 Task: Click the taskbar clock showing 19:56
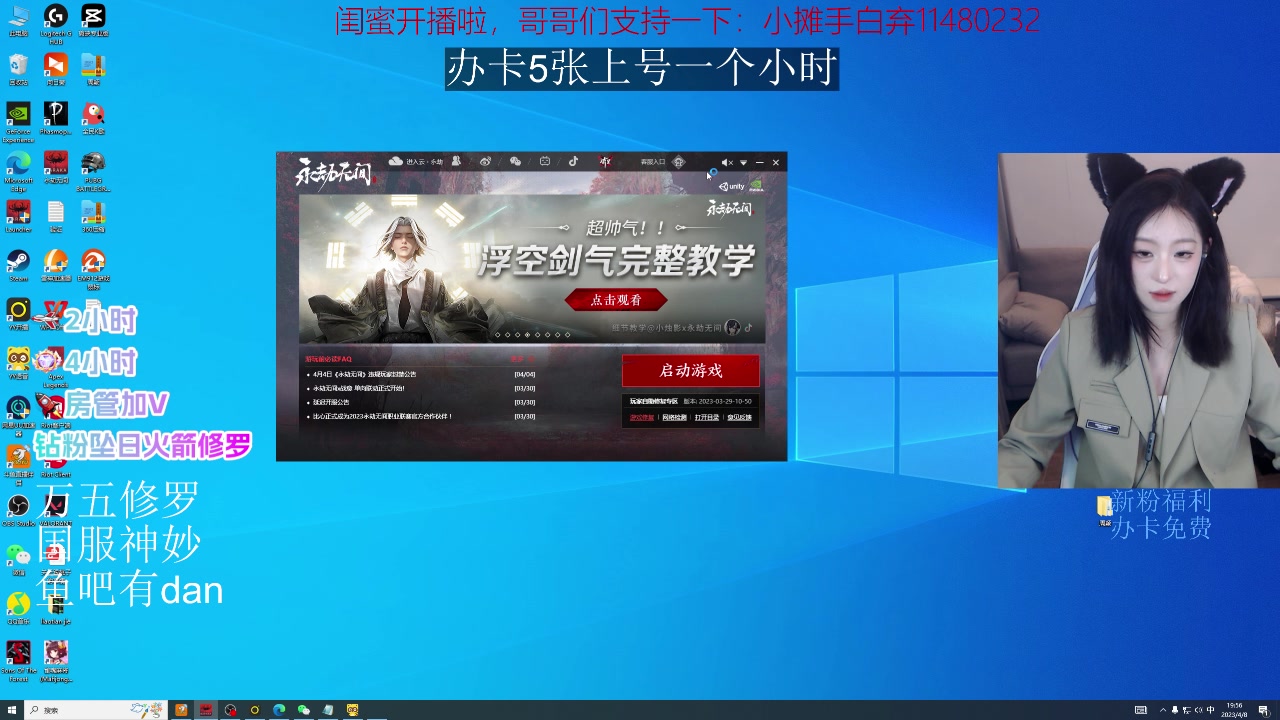point(1235,710)
